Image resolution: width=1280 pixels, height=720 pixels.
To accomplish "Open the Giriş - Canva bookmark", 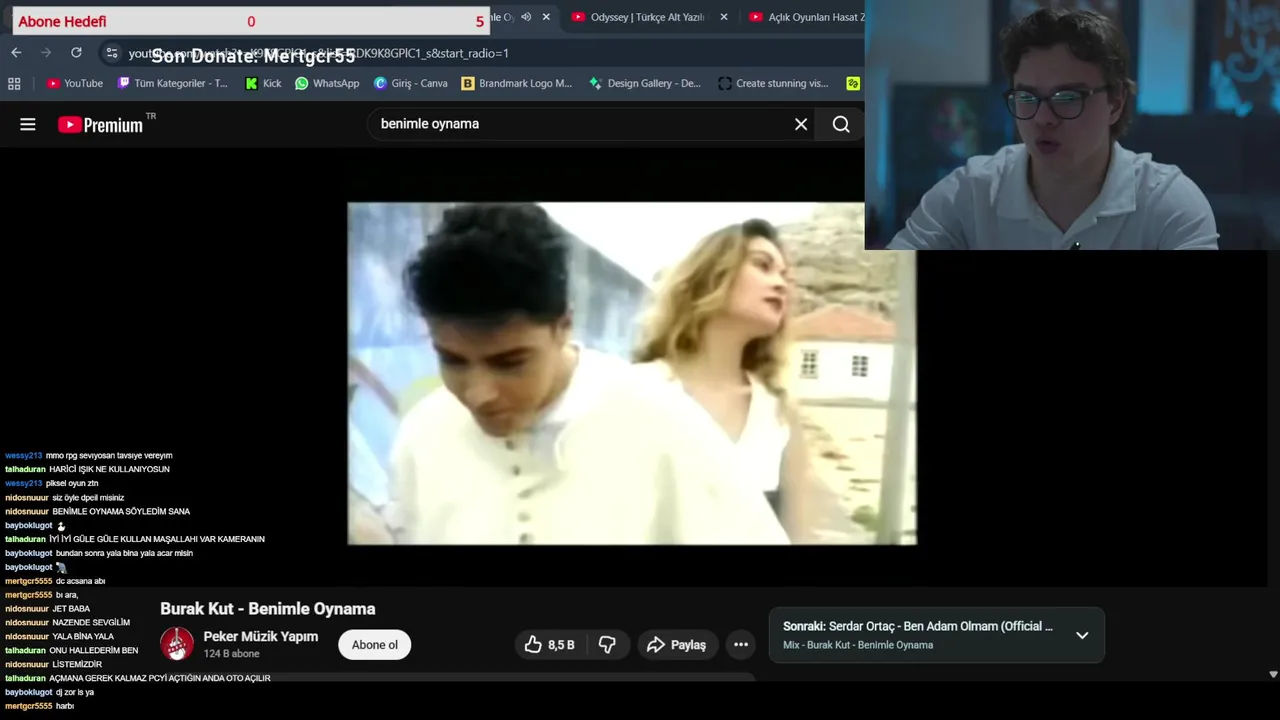I will tap(410, 84).
